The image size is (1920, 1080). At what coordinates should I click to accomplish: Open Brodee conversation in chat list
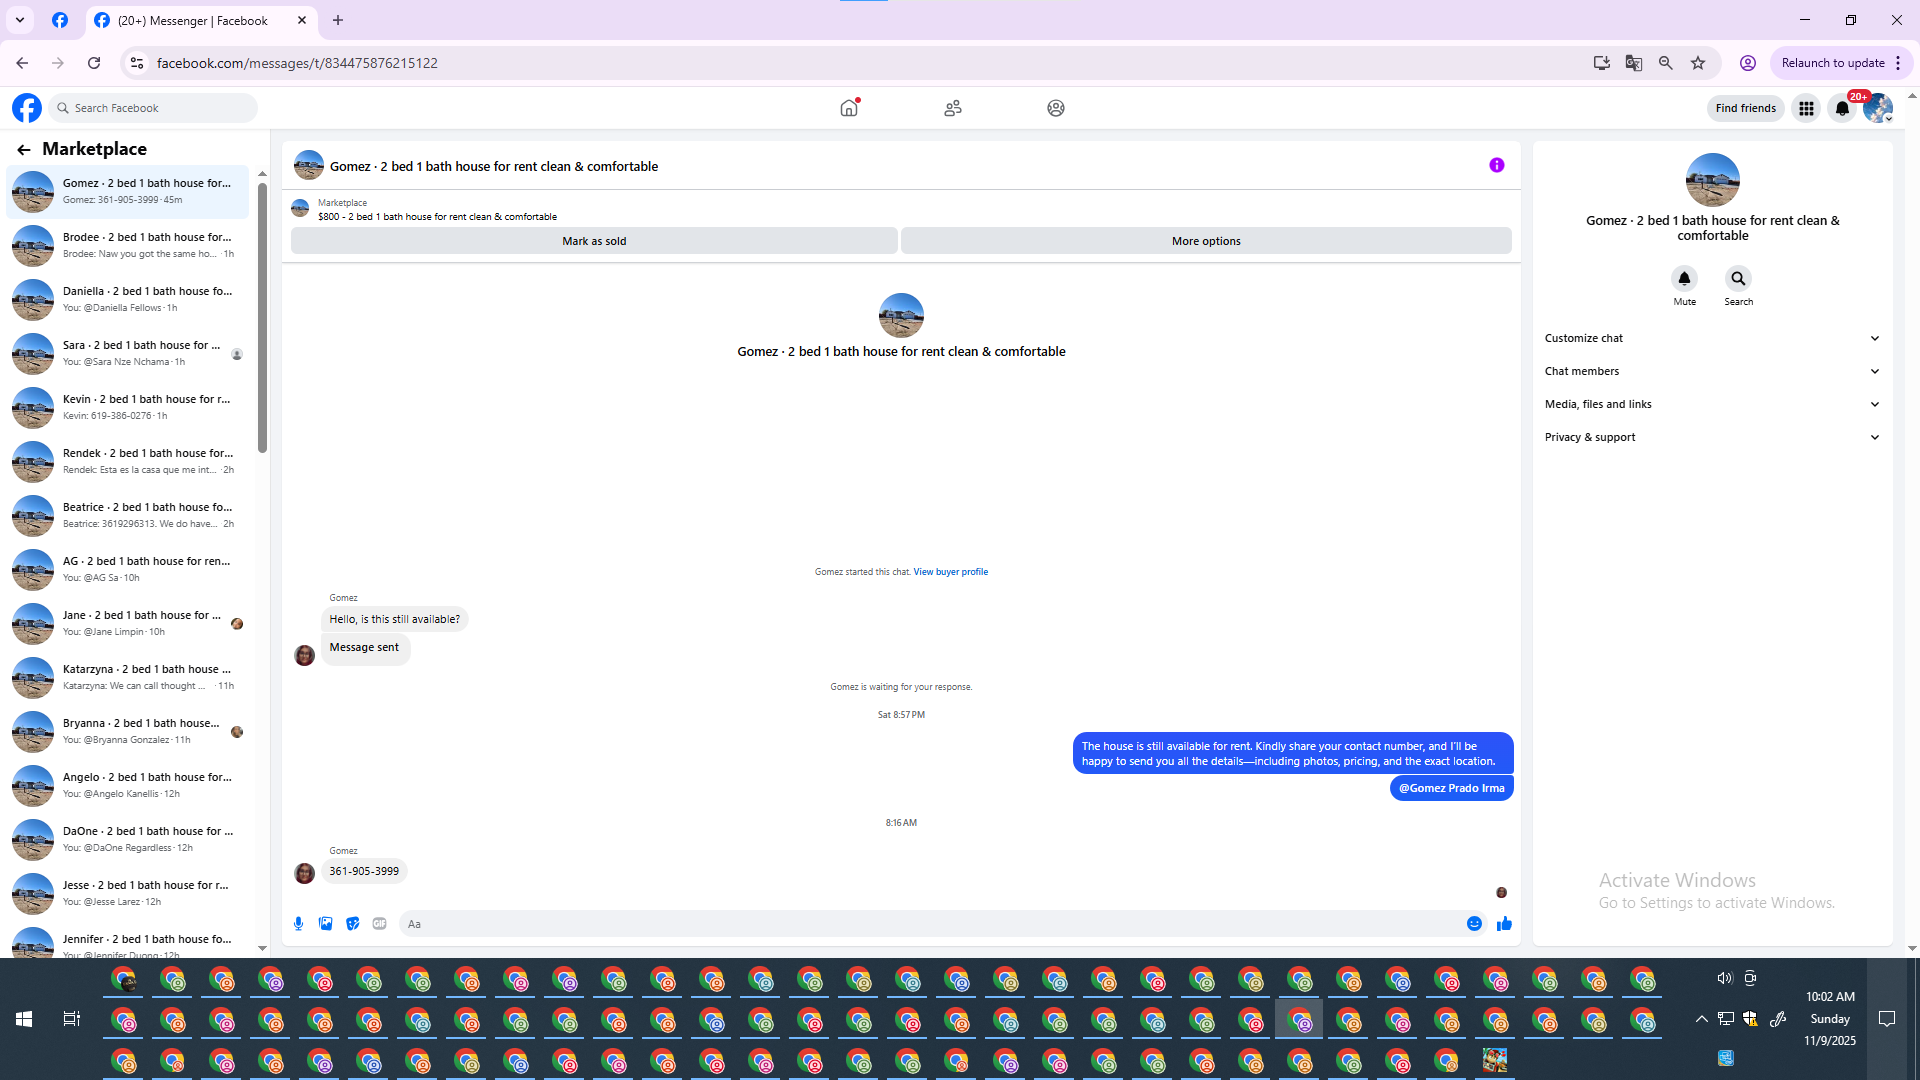[x=128, y=246]
